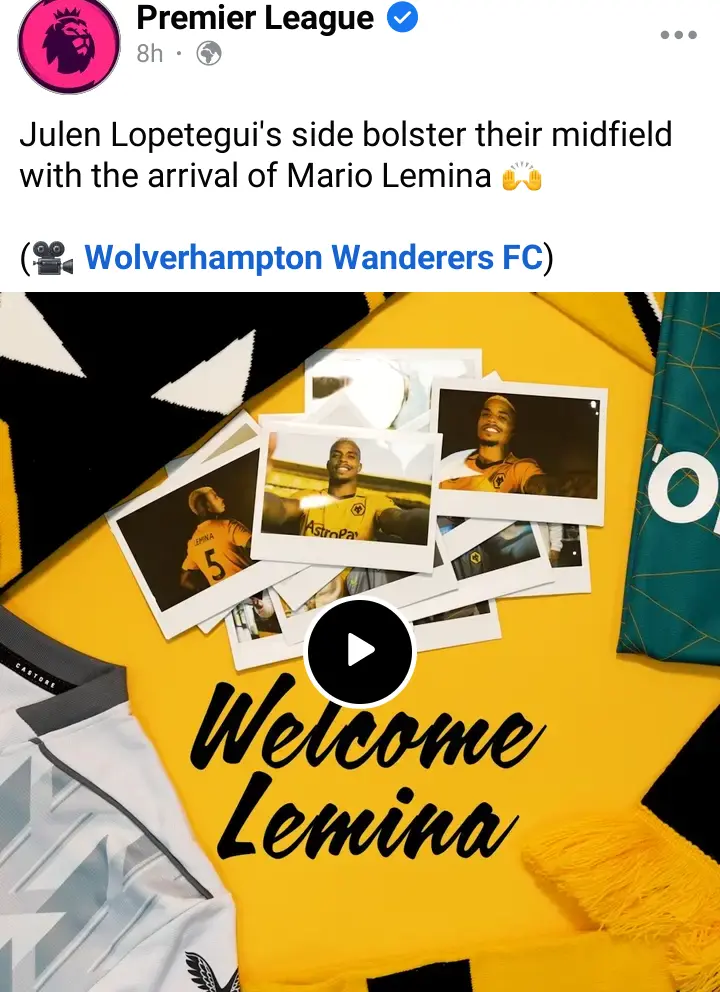Click the 8h post timestamp
This screenshot has height=992, width=720.
point(150,54)
